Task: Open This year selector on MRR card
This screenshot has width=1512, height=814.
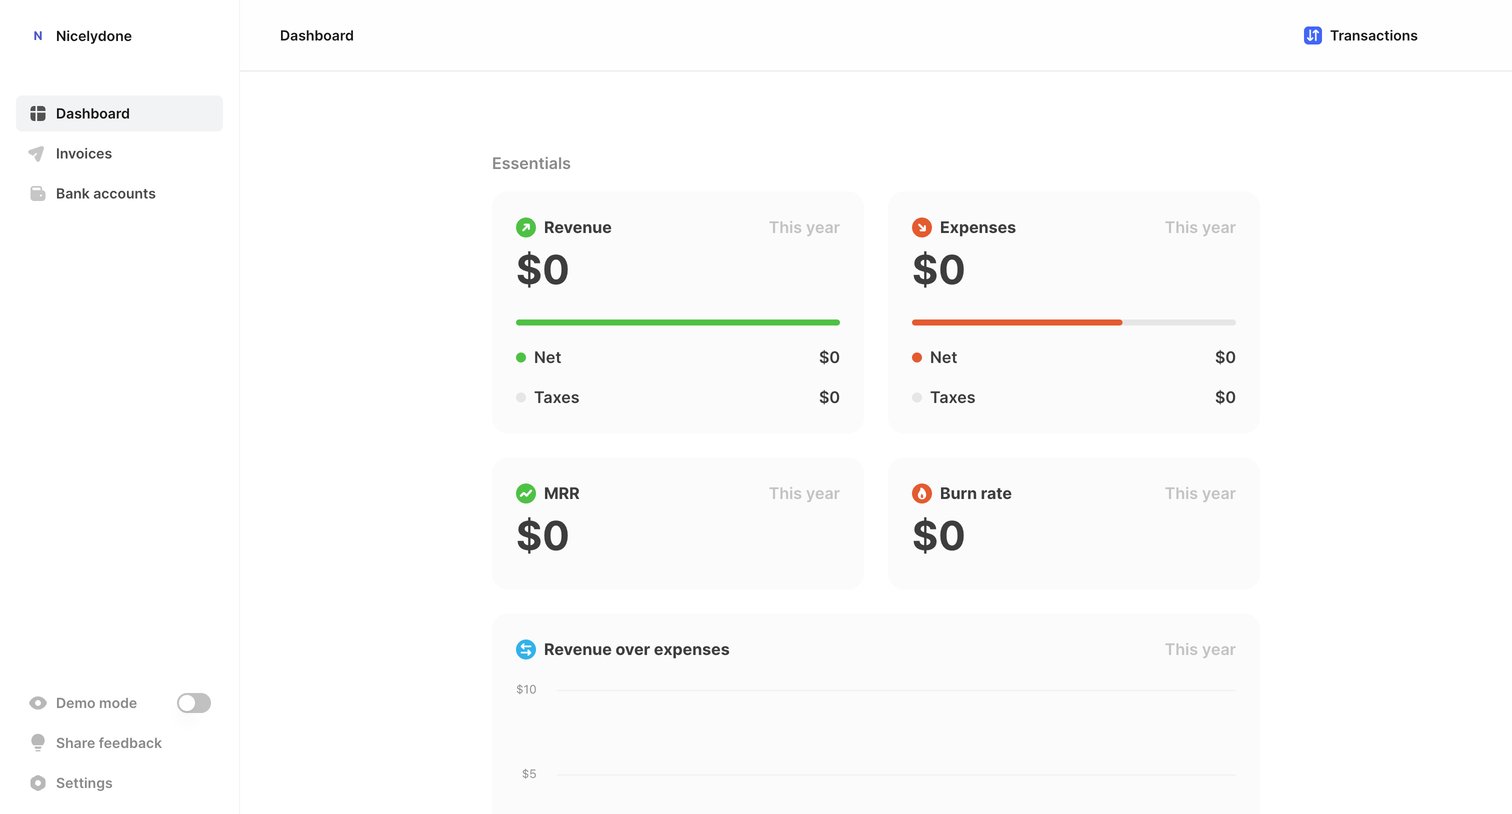Action: point(804,494)
